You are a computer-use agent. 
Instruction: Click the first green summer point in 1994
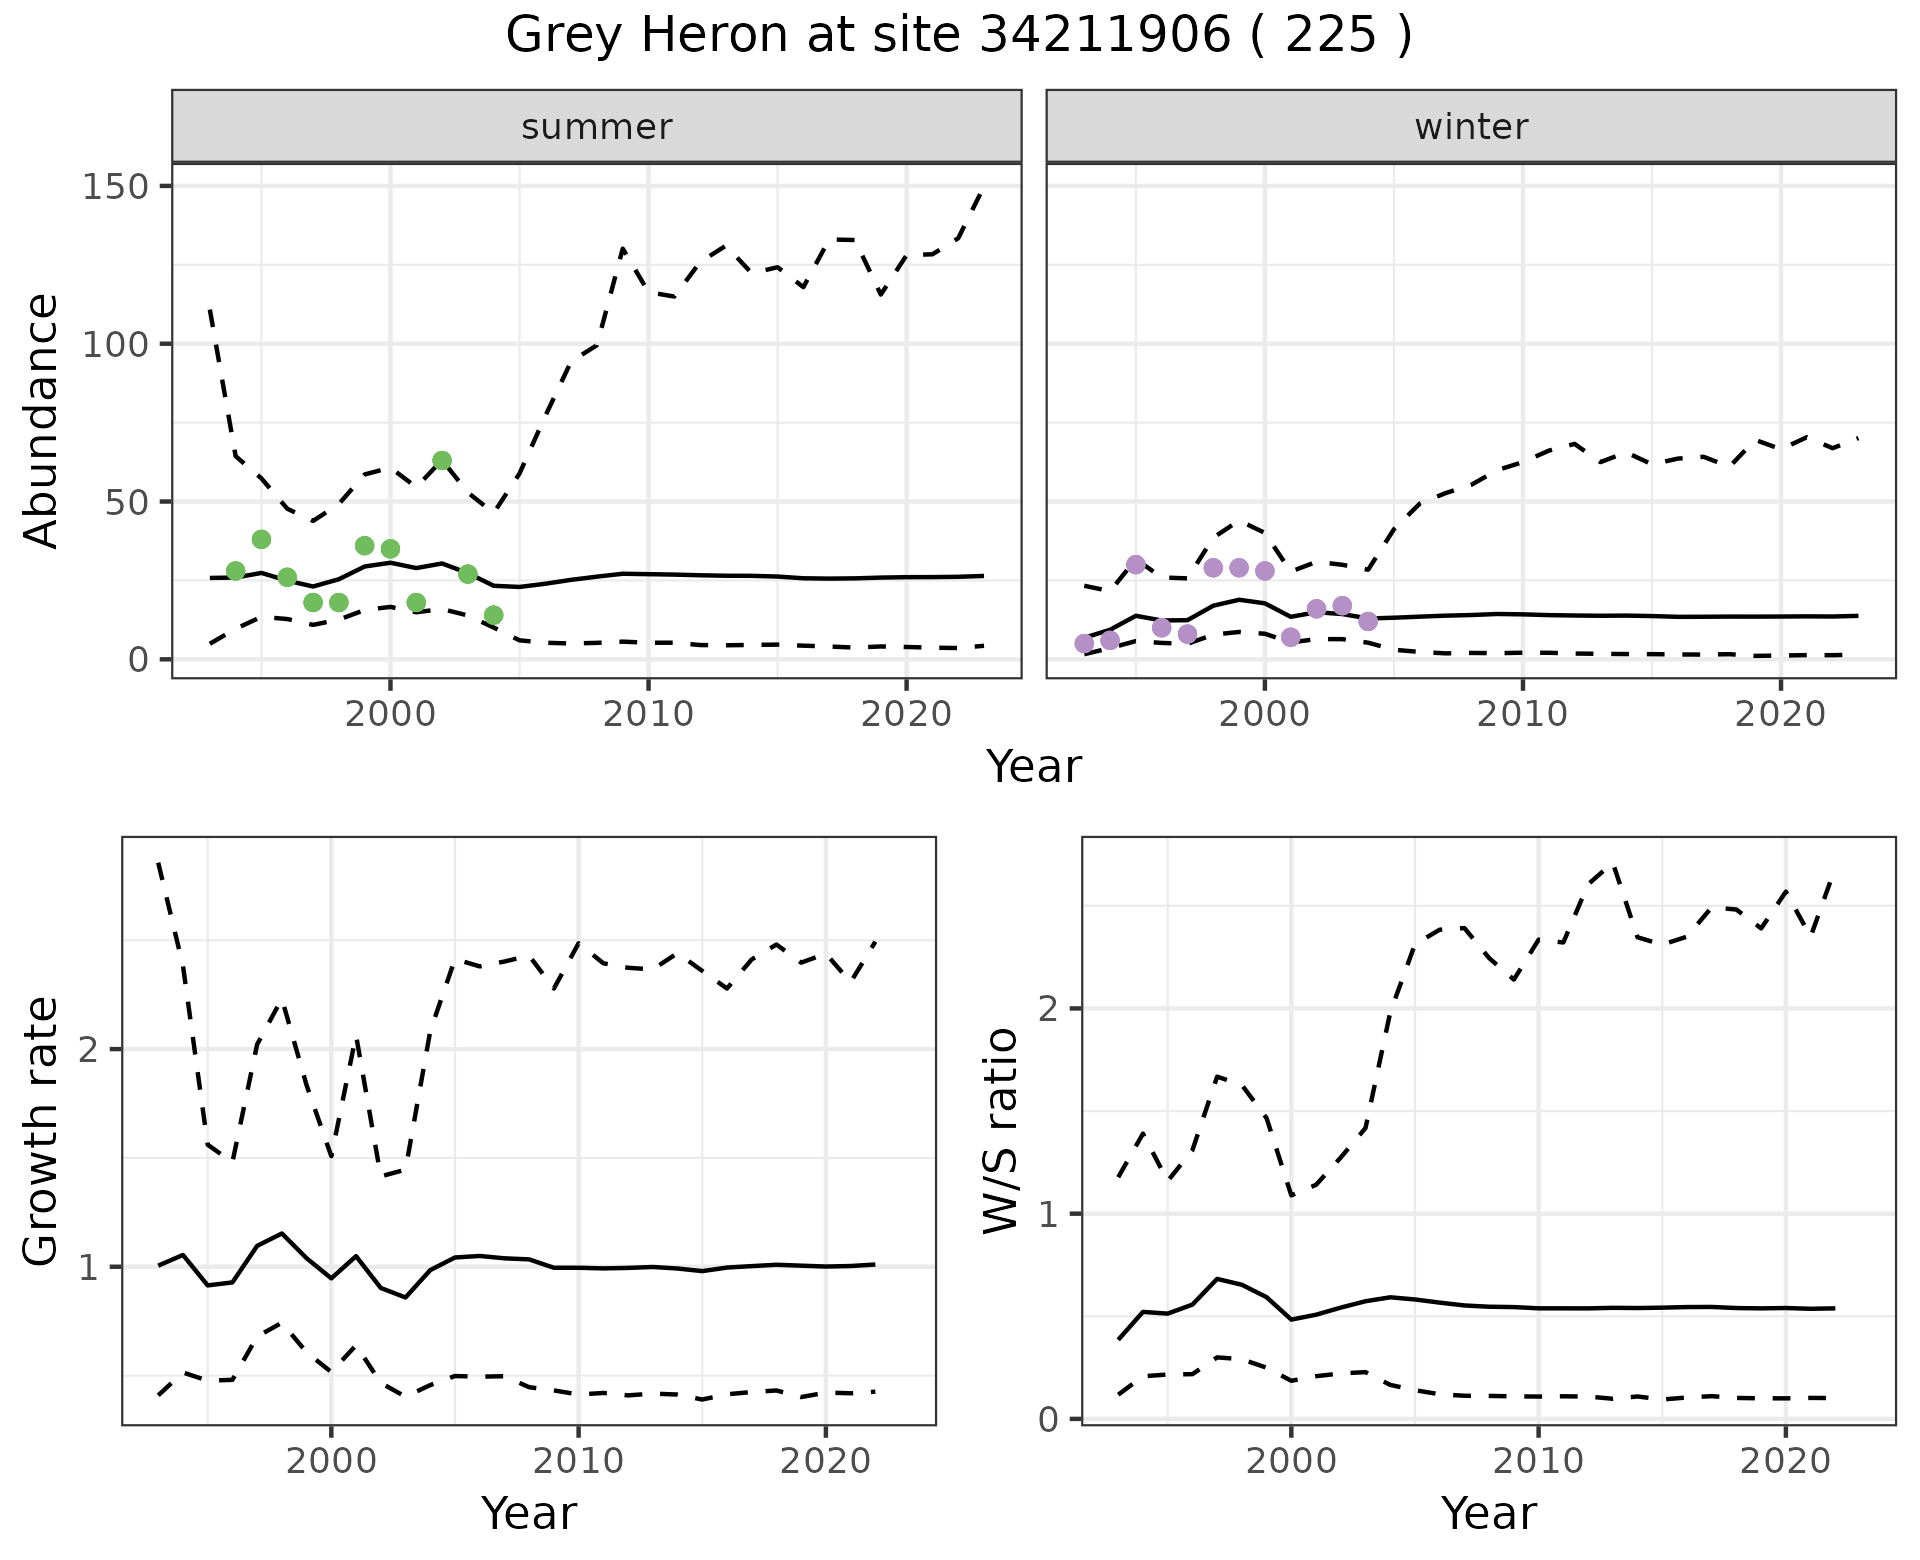pyautogui.click(x=236, y=571)
